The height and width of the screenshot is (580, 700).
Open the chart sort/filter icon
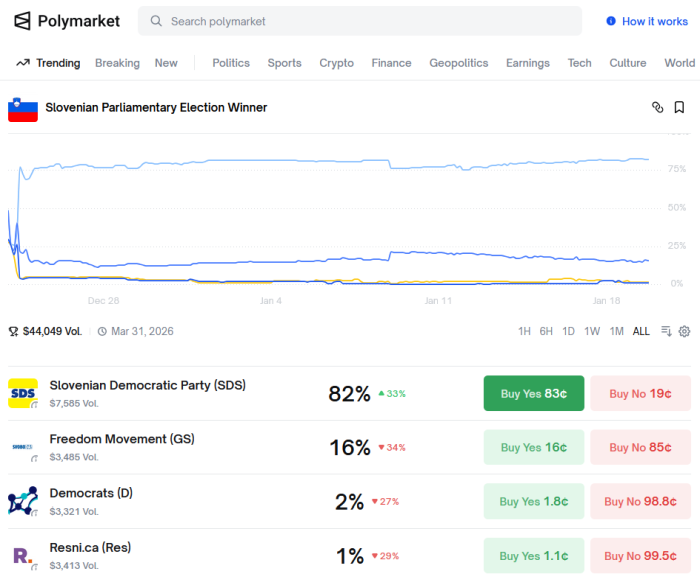pyautogui.click(x=666, y=331)
